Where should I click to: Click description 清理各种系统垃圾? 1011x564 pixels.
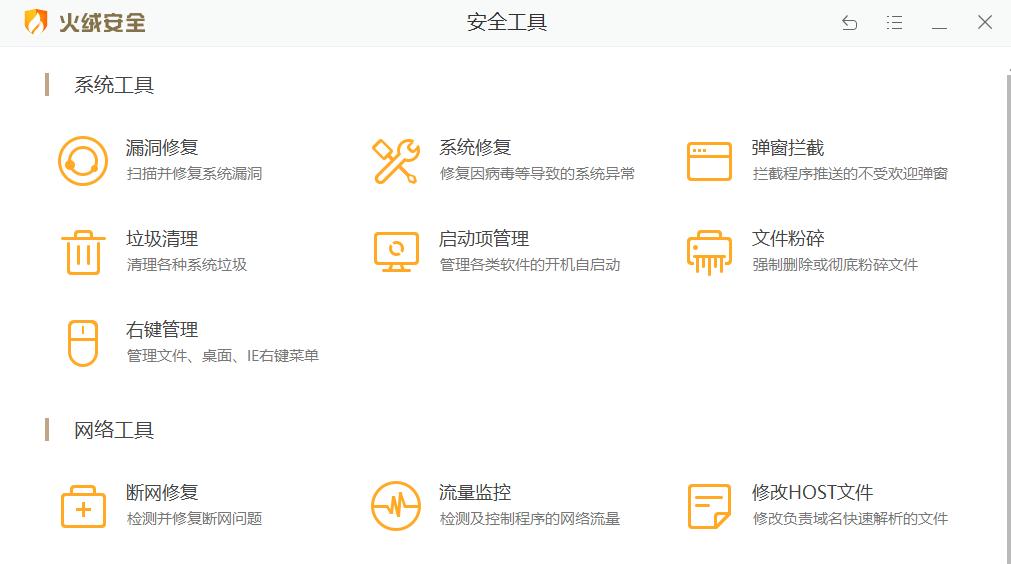click(187, 265)
